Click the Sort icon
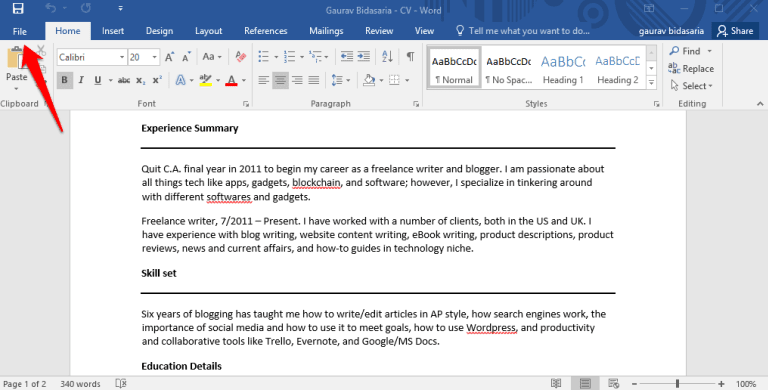 click(387, 57)
